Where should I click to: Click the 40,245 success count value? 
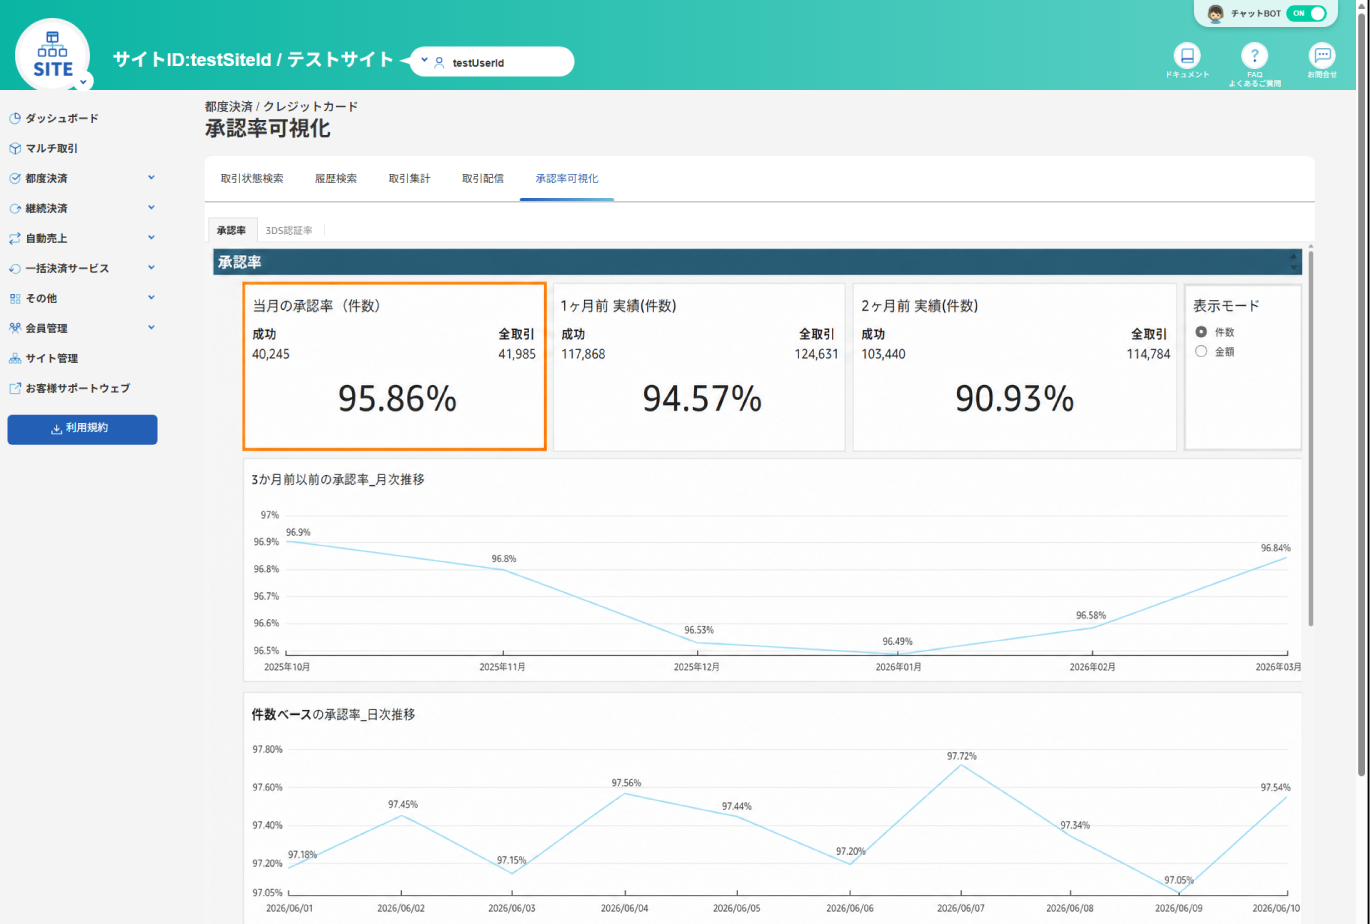tap(271, 354)
